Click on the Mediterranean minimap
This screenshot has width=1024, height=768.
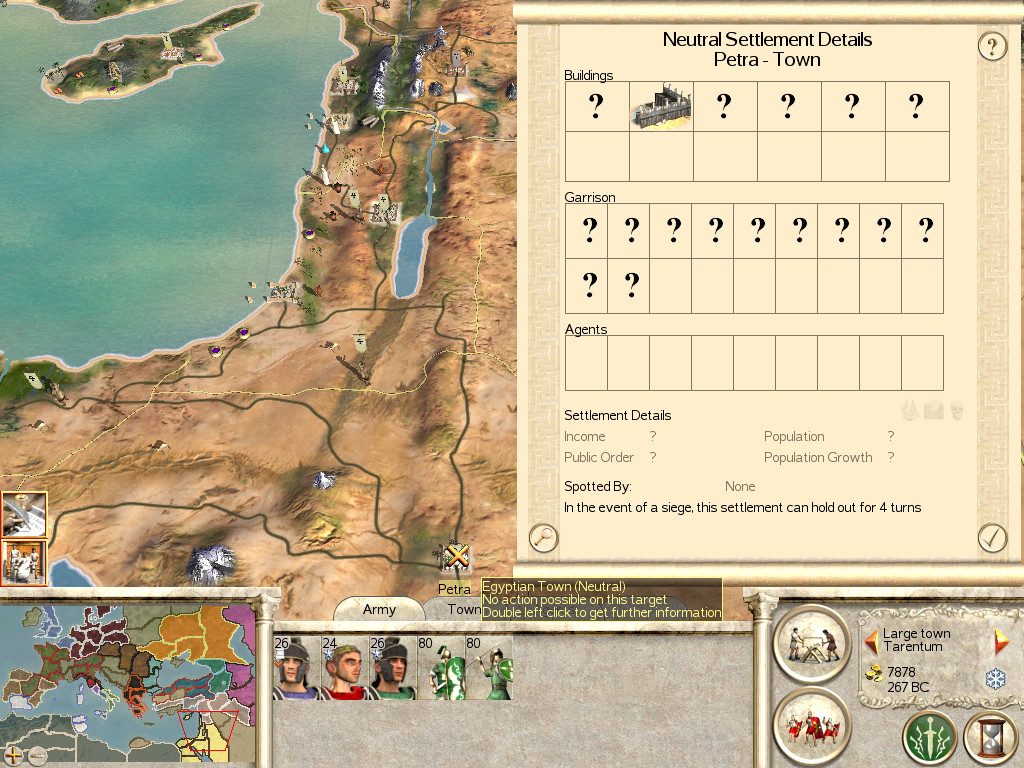click(x=127, y=686)
